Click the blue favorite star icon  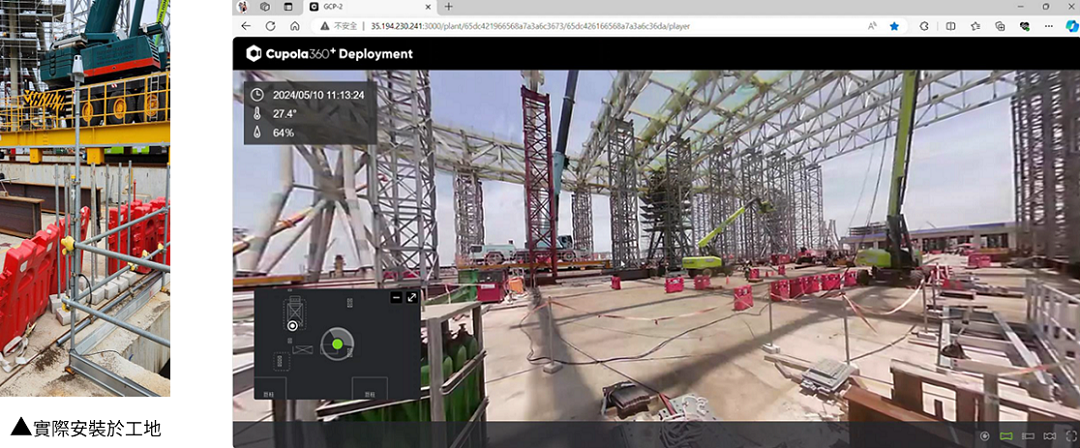pos(894,26)
